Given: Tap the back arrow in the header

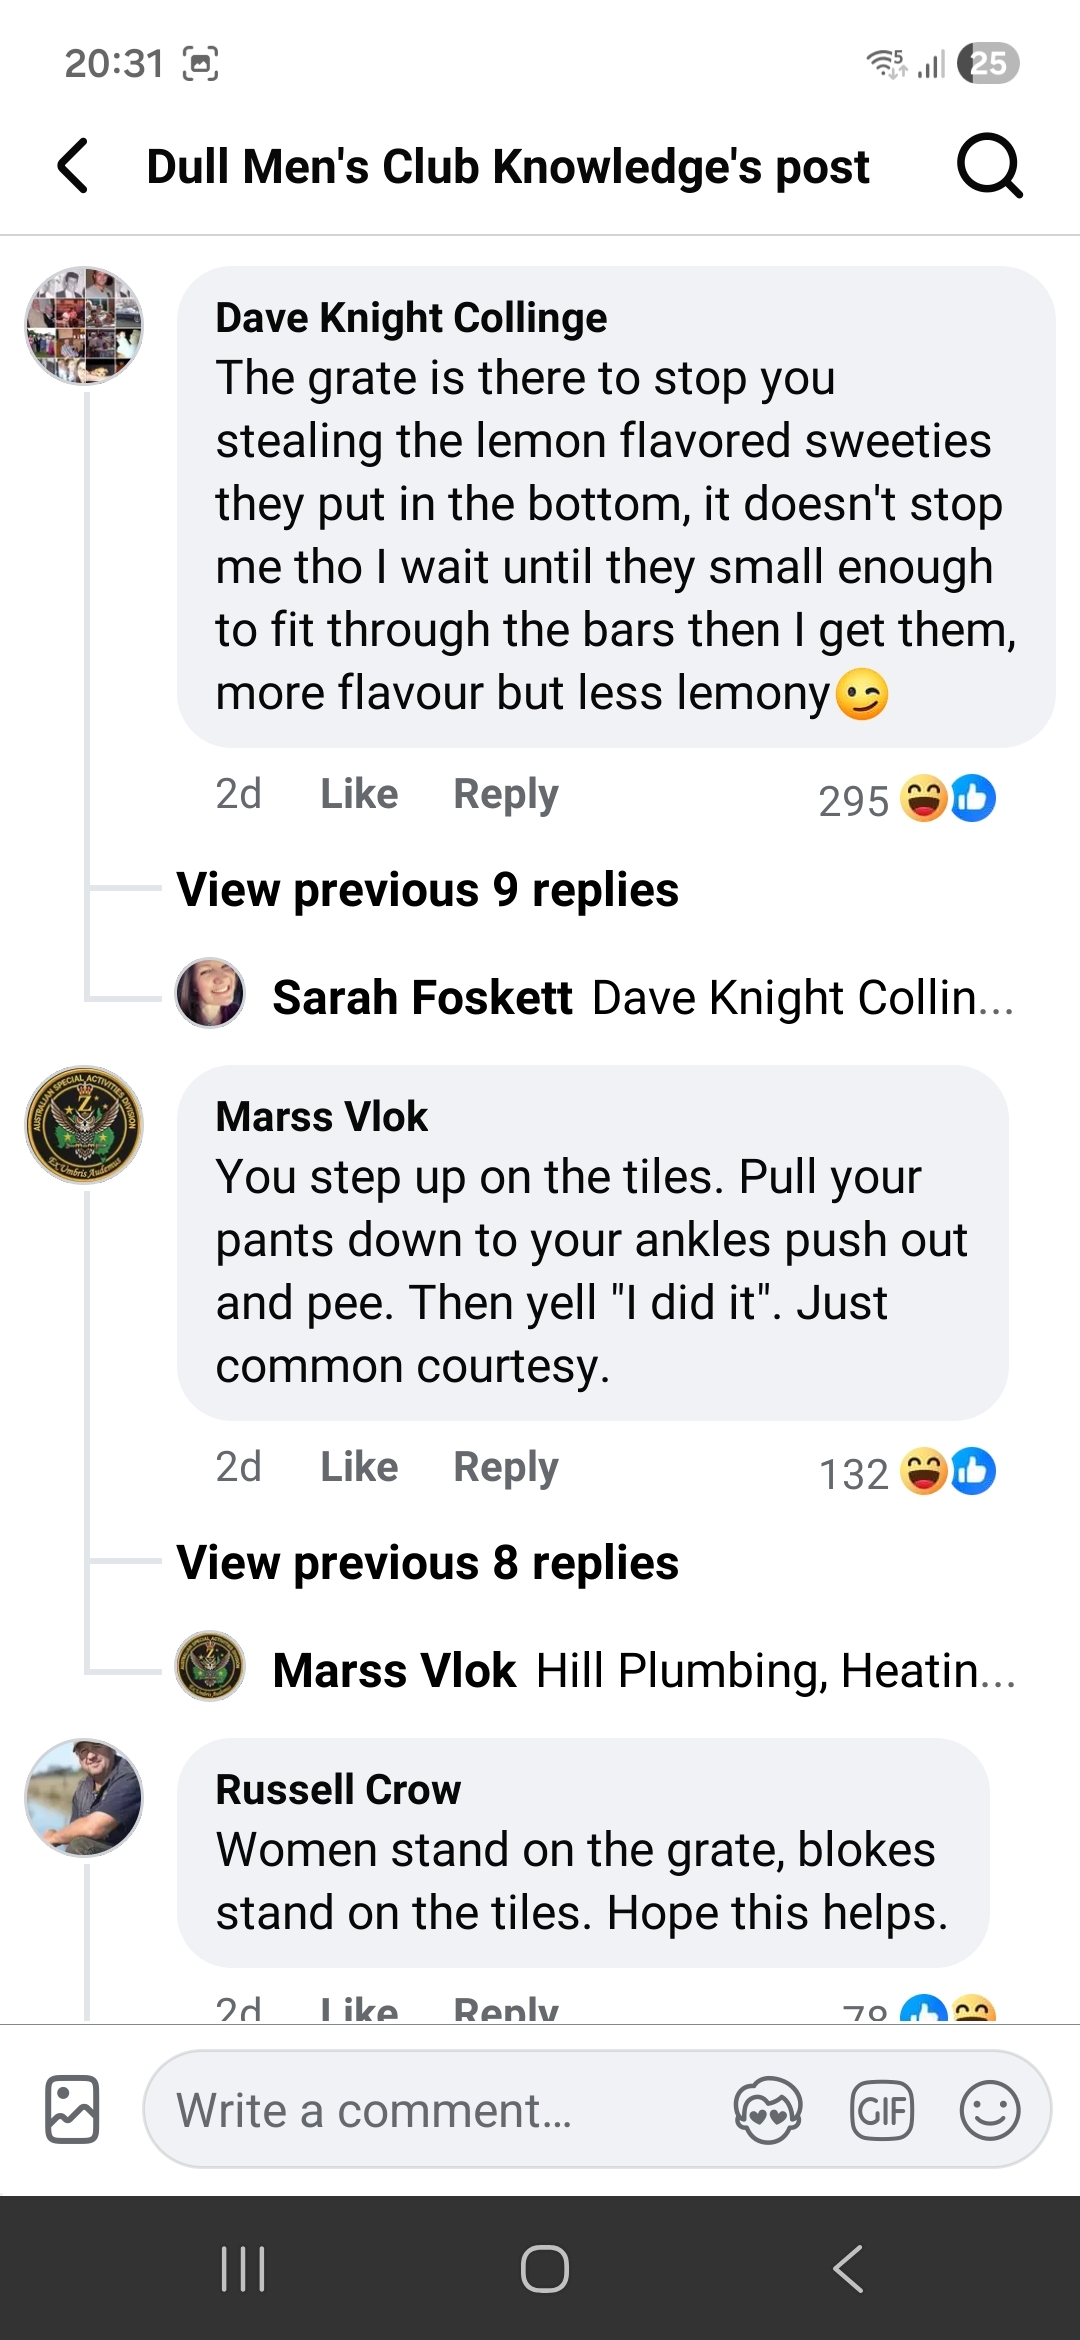Looking at the screenshot, I should tap(74, 166).
